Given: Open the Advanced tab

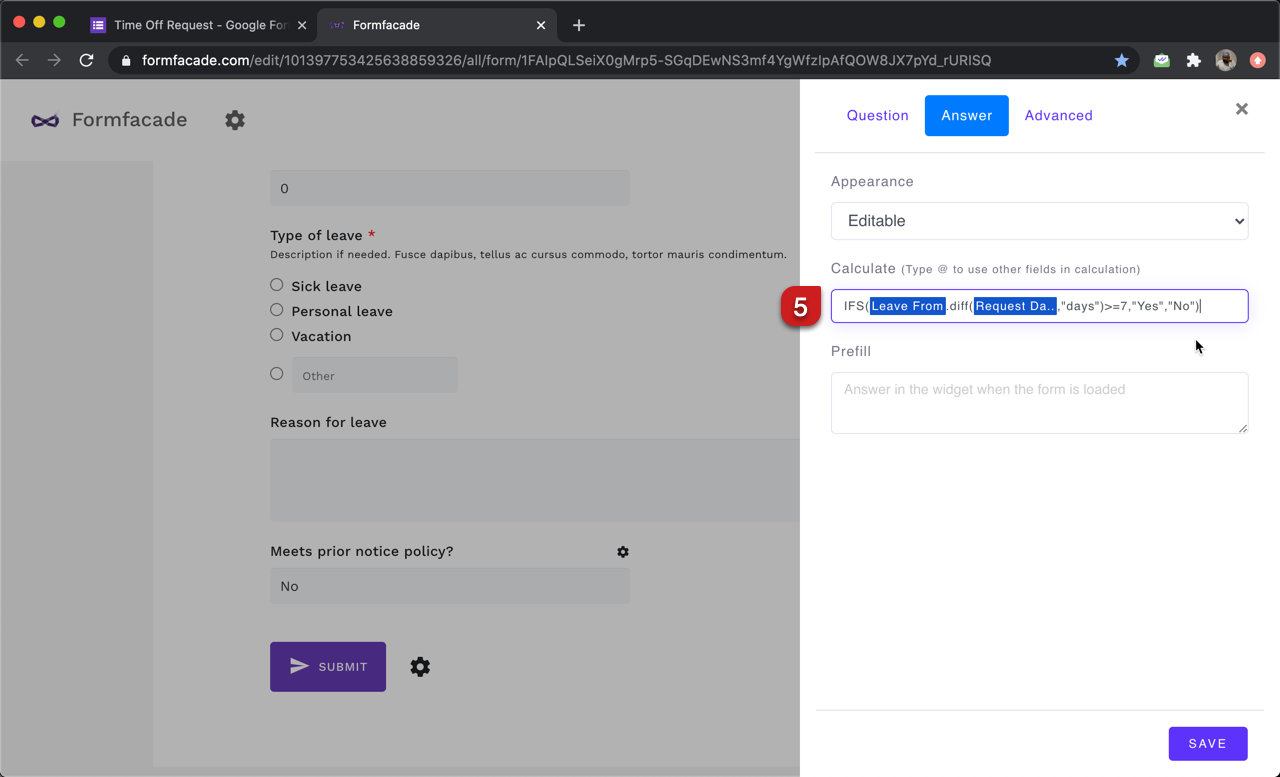Looking at the screenshot, I should tap(1058, 116).
